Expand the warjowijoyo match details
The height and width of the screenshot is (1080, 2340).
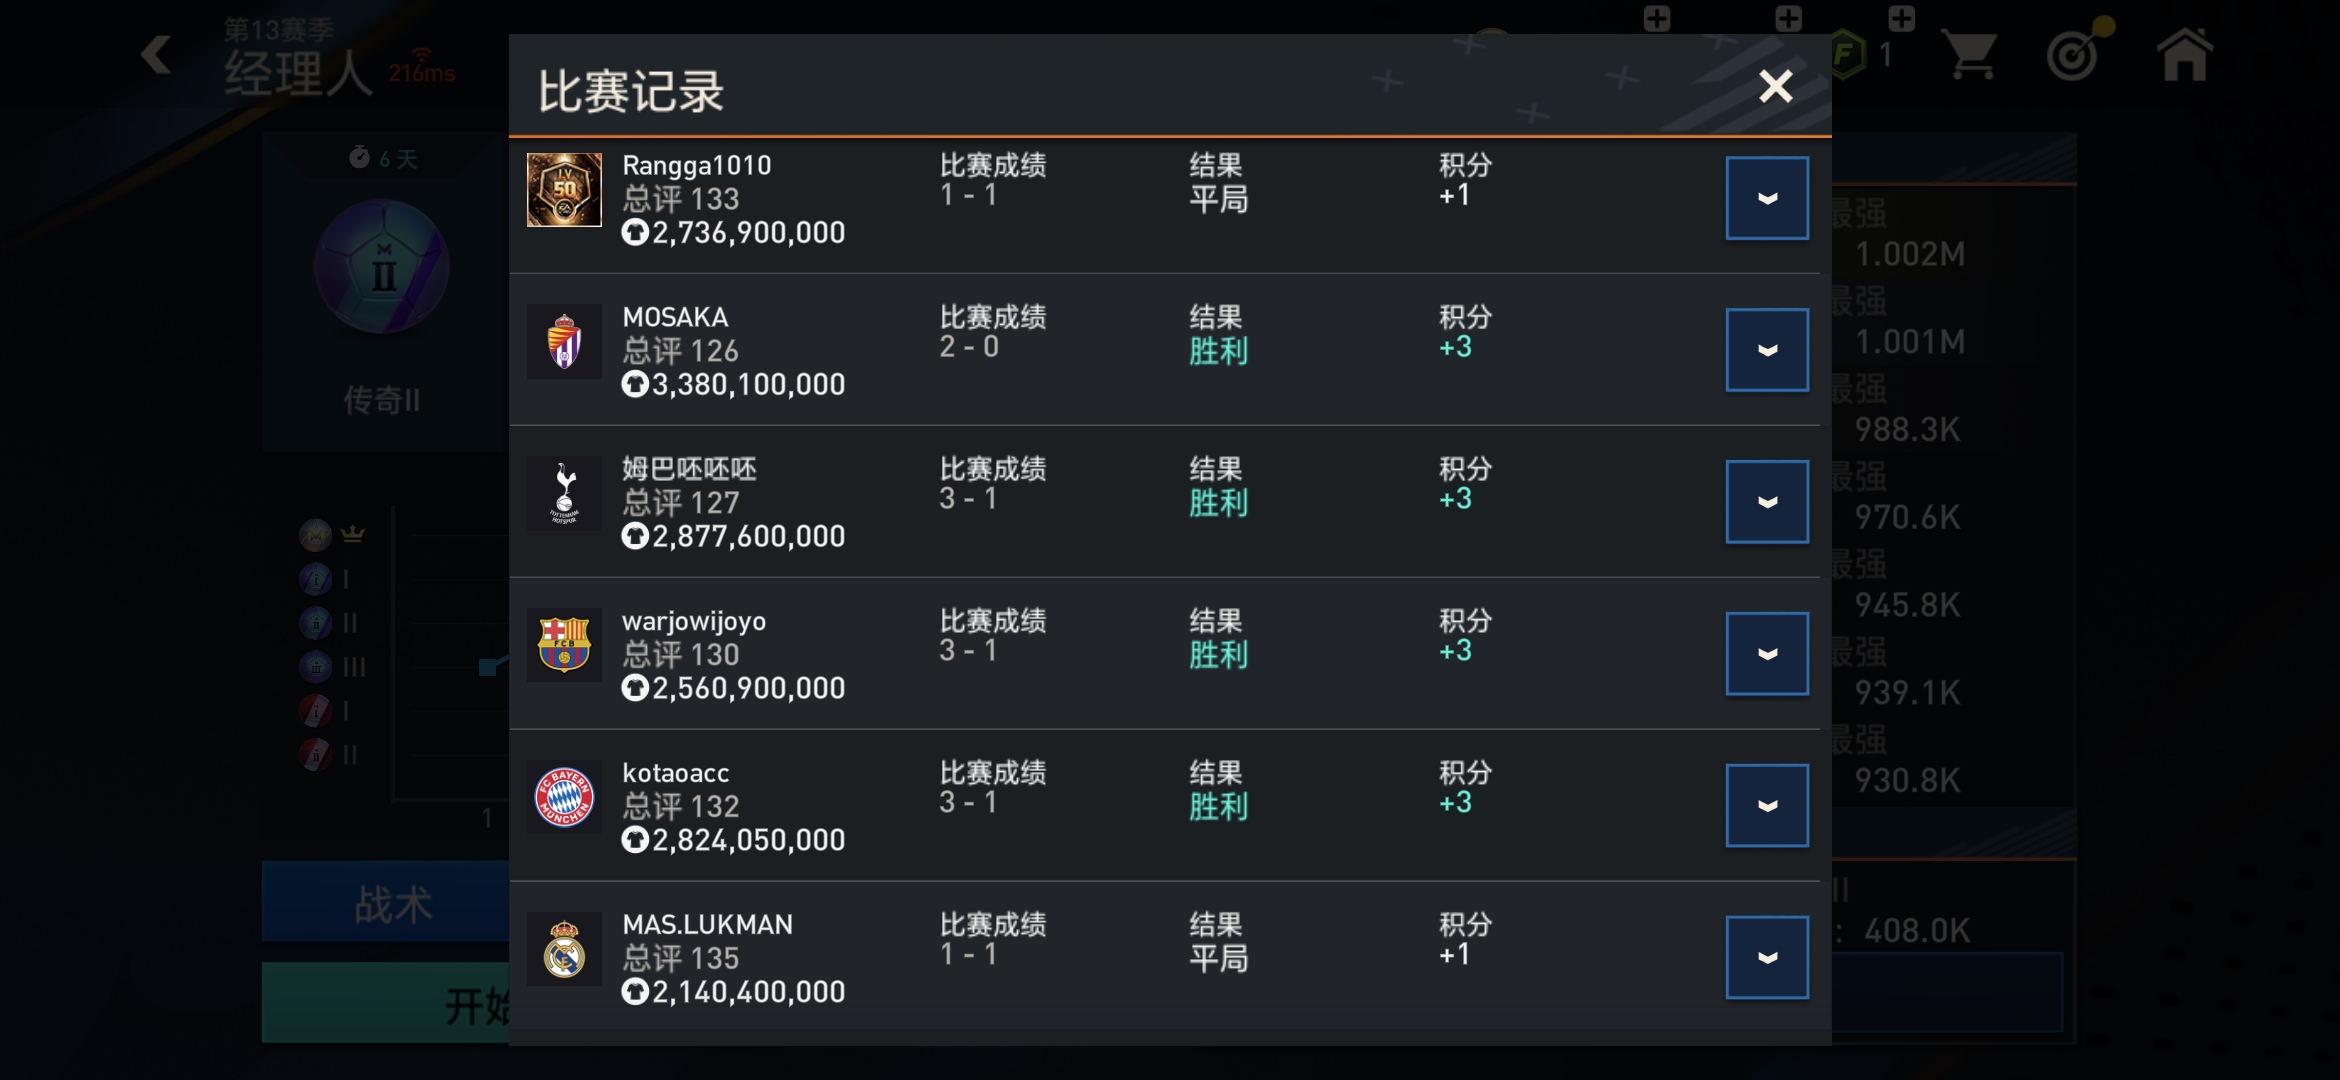point(1767,654)
